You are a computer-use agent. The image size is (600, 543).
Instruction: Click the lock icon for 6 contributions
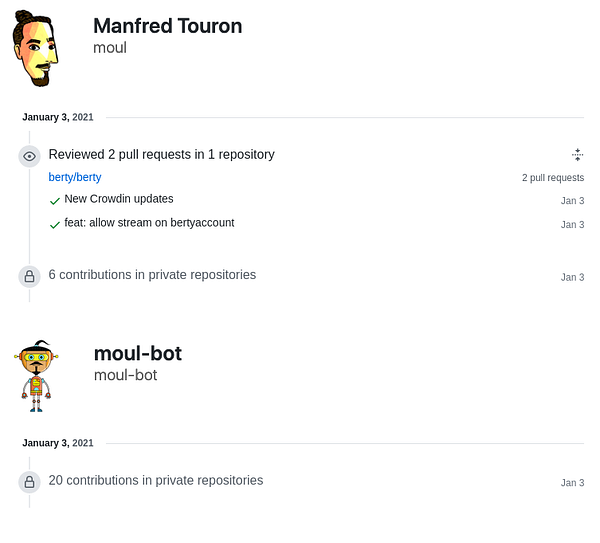[x=29, y=276]
